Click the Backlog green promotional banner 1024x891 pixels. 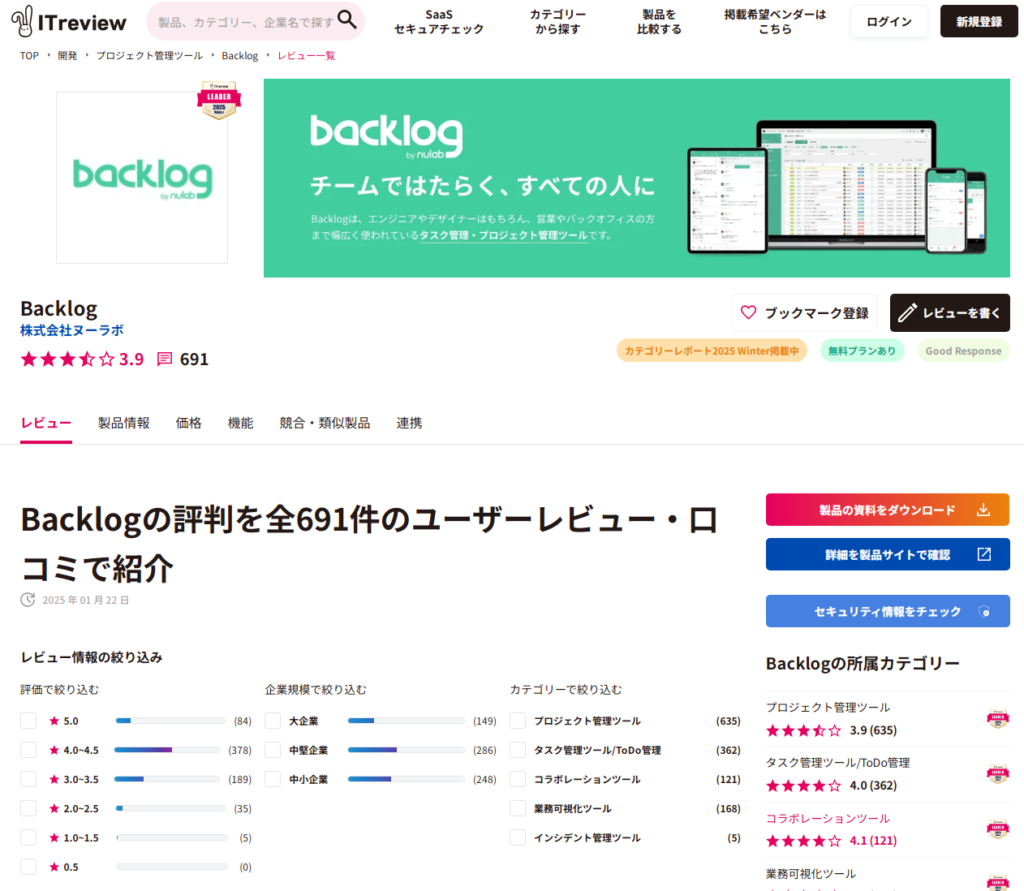click(637, 178)
